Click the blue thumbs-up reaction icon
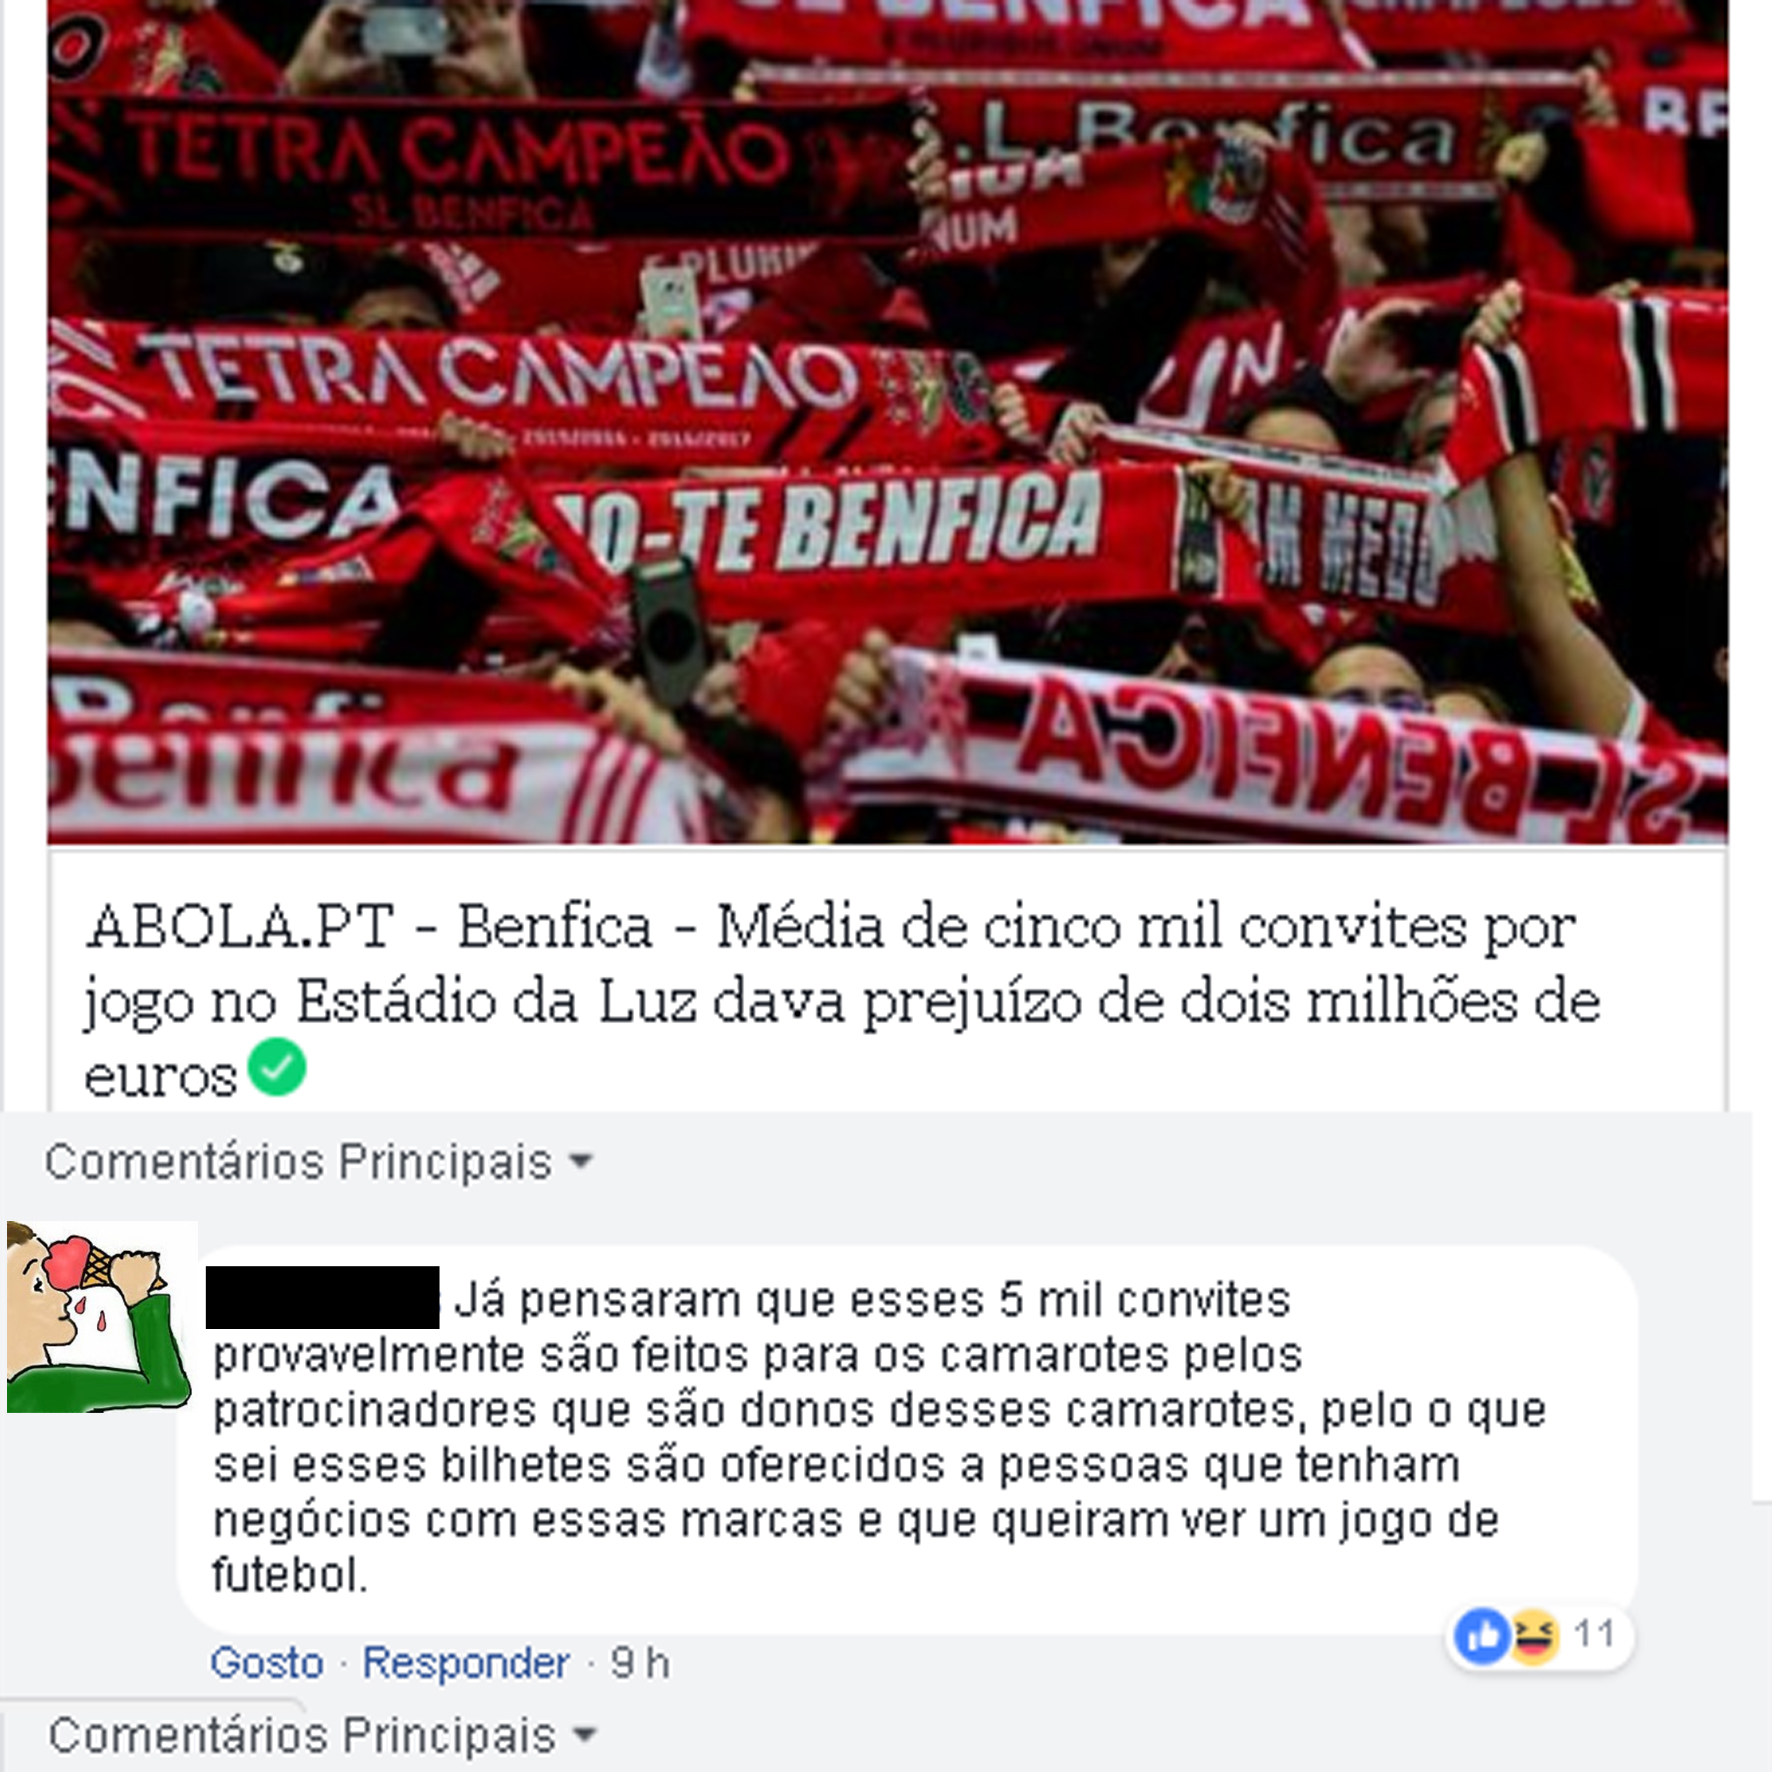Image resolution: width=1772 pixels, height=1772 pixels. tap(1483, 1636)
